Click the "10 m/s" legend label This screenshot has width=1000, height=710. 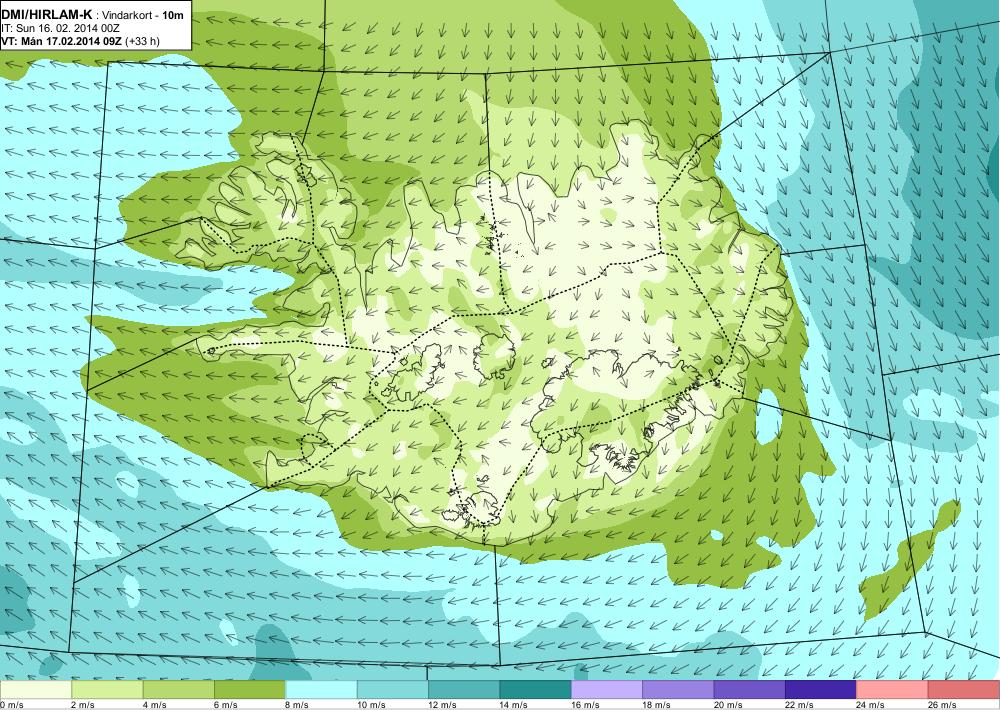pos(371,705)
